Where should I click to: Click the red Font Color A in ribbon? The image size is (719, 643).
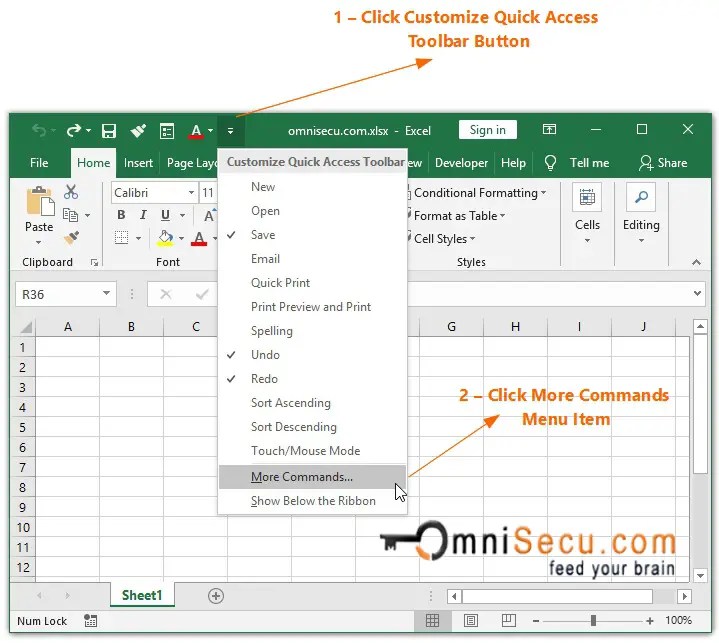click(199, 238)
